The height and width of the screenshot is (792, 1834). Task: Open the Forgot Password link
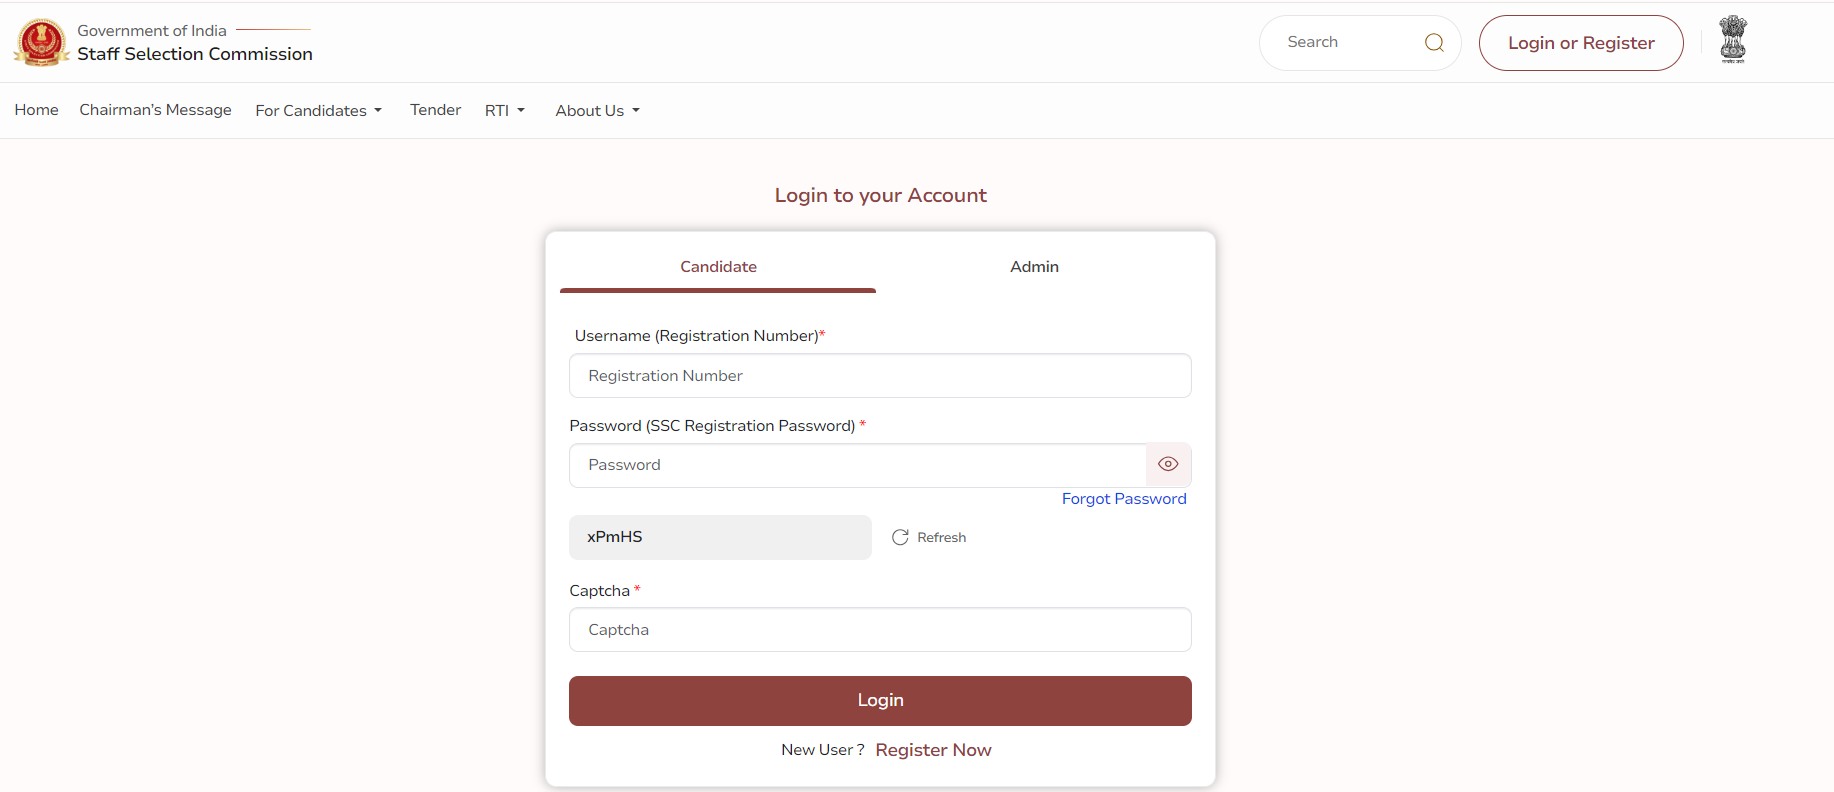click(x=1123, y=498)
